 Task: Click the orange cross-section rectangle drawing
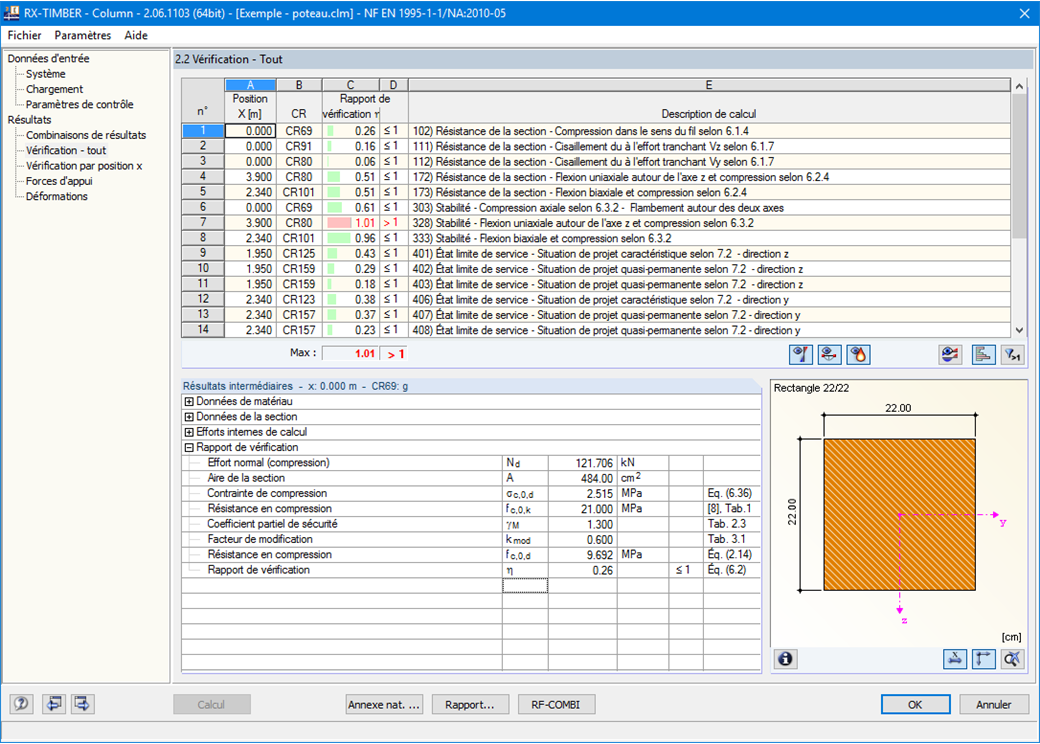[x=899, y=515]
